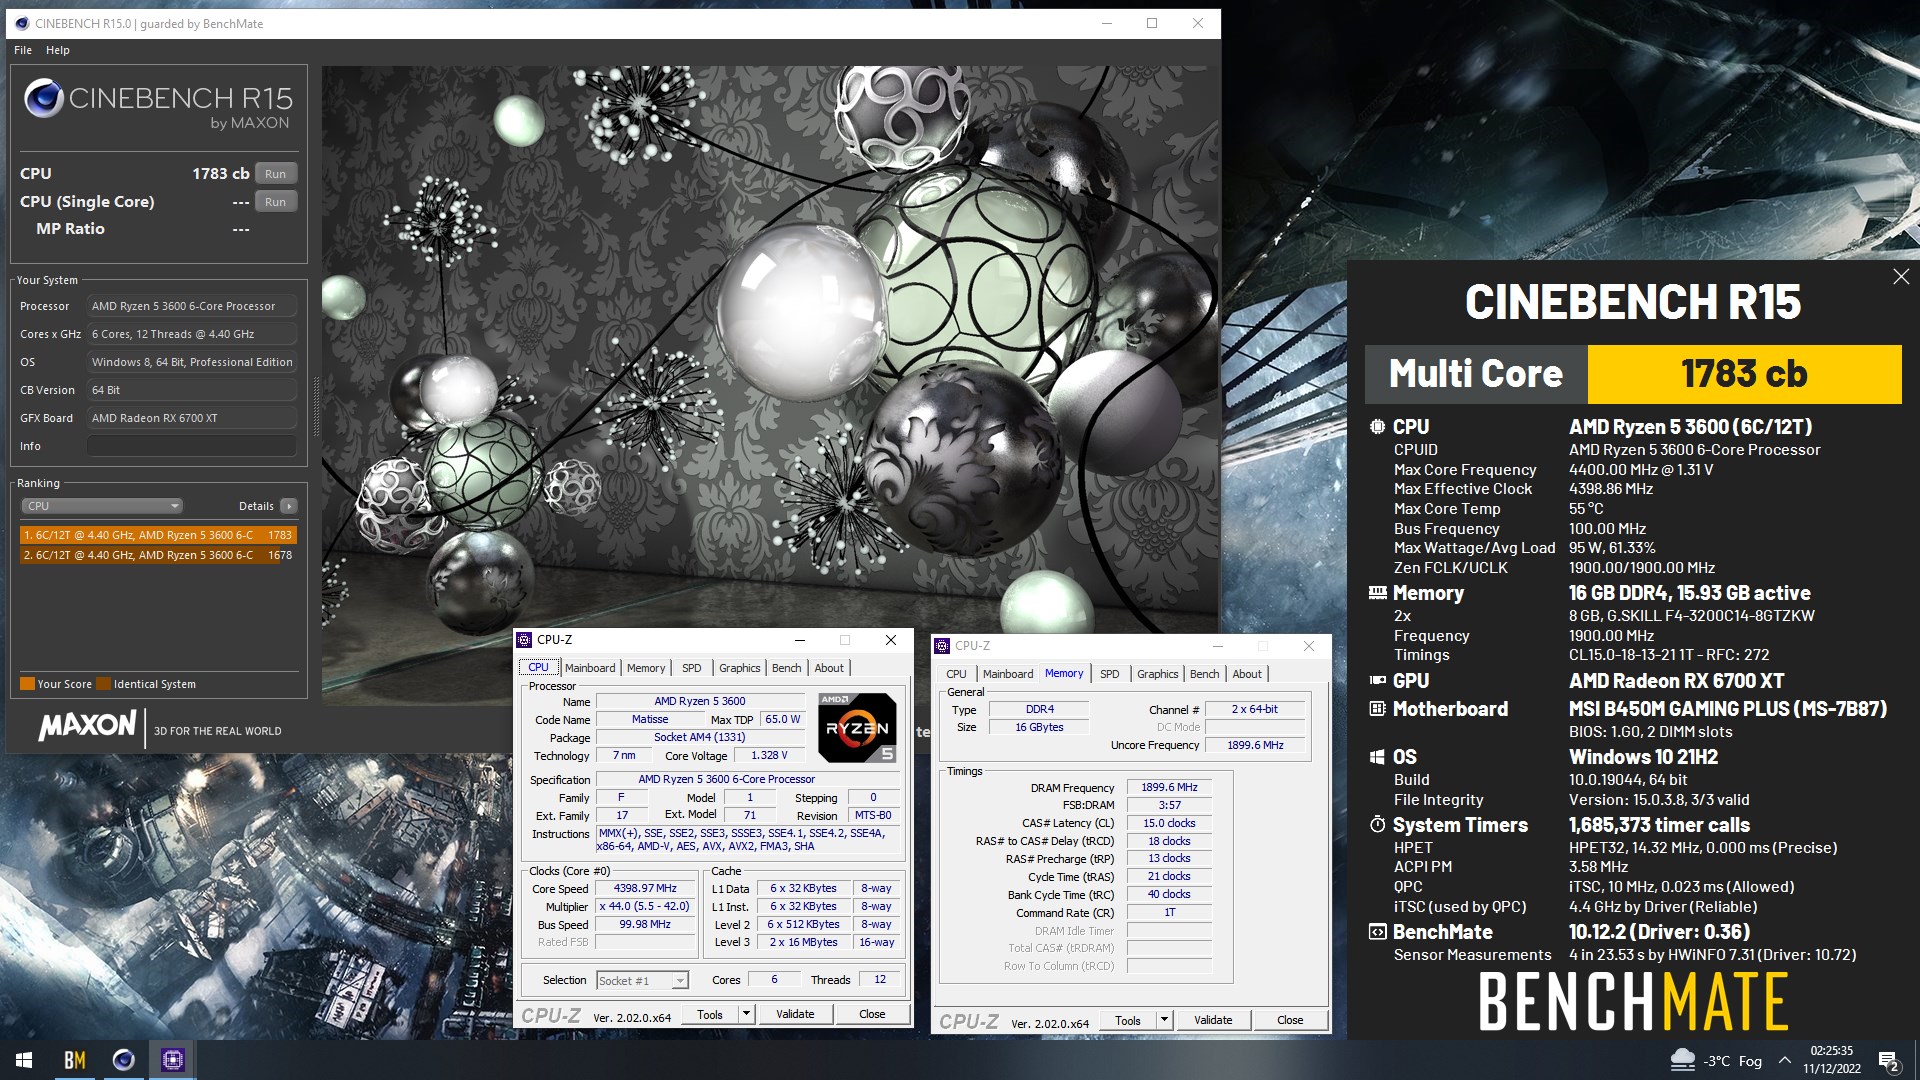Select Graphics tab in CPU-Z Memory window
This screenshot has width=1920, height=1080.
click(x=1158, y=674)
